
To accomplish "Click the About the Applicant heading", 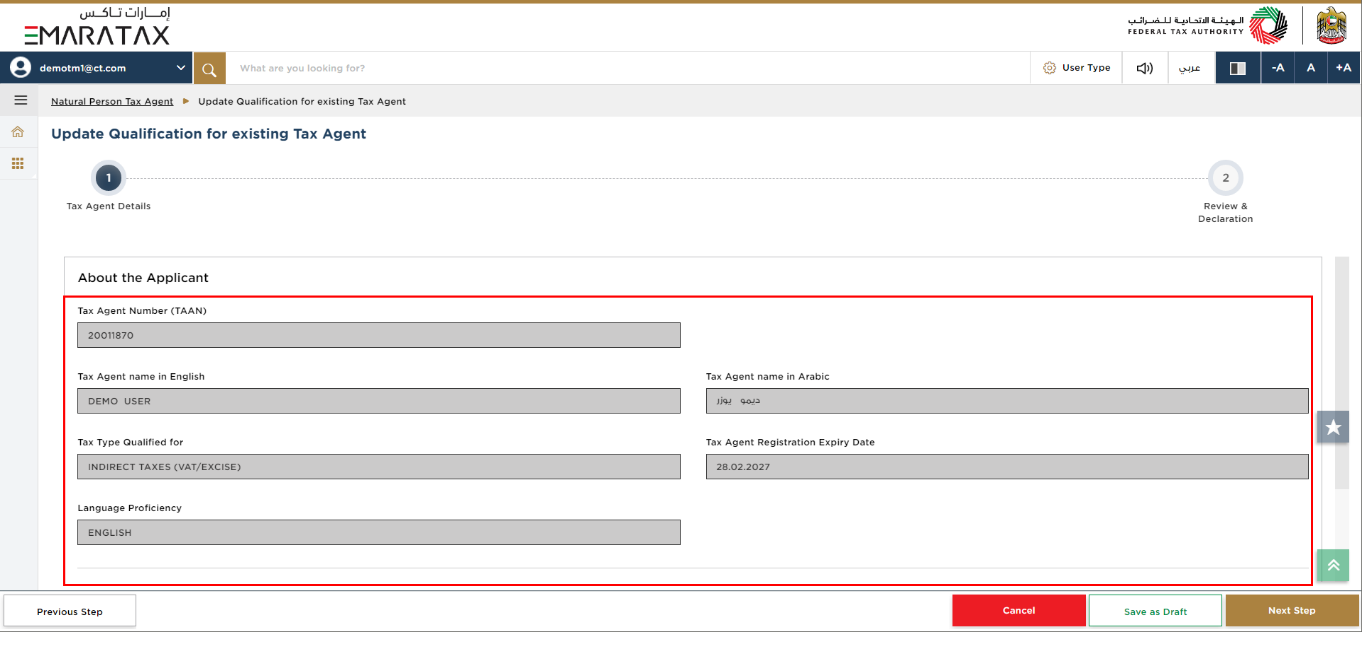I will click(143, 277).
